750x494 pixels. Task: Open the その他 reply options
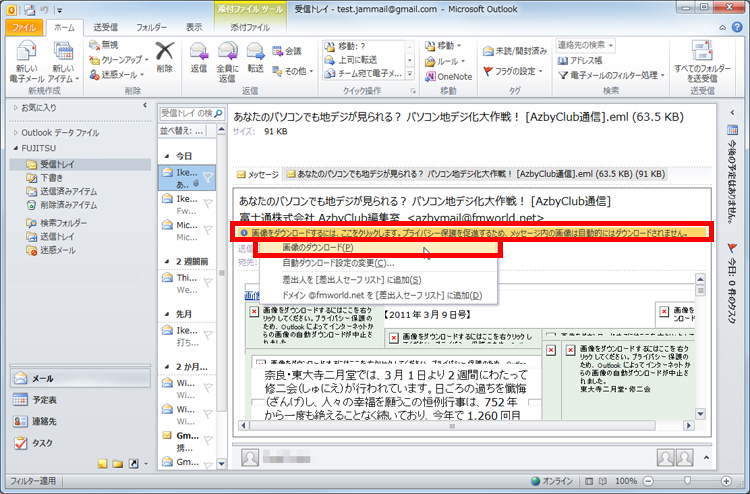coord(292,71)
